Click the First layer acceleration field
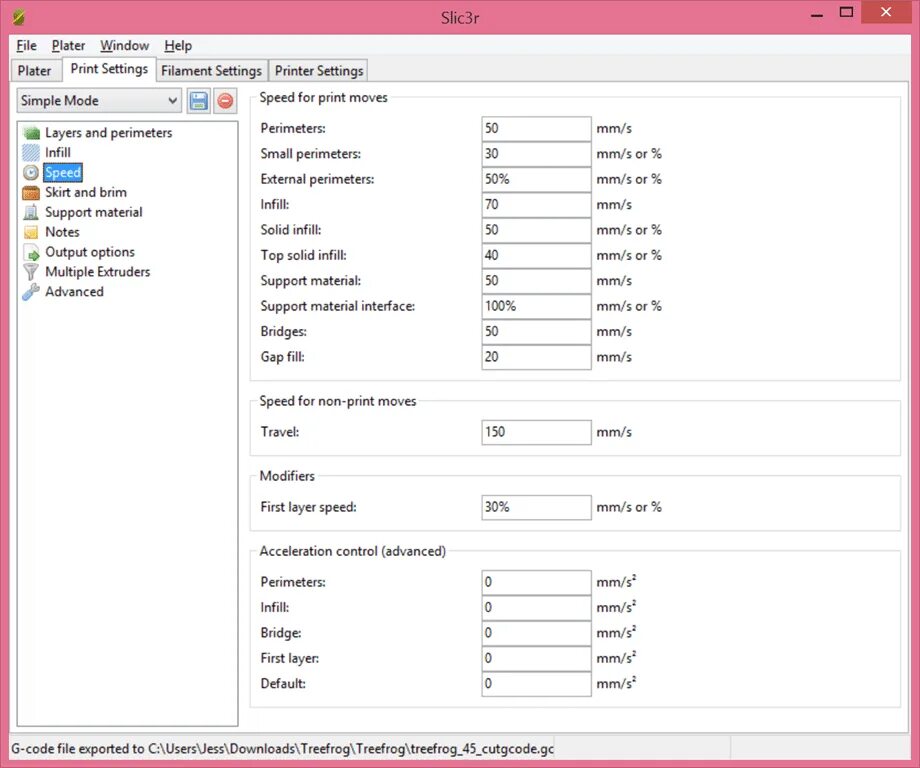Viewport: 920px width, 768px height. pyautogui.click(x=536, y=658)
